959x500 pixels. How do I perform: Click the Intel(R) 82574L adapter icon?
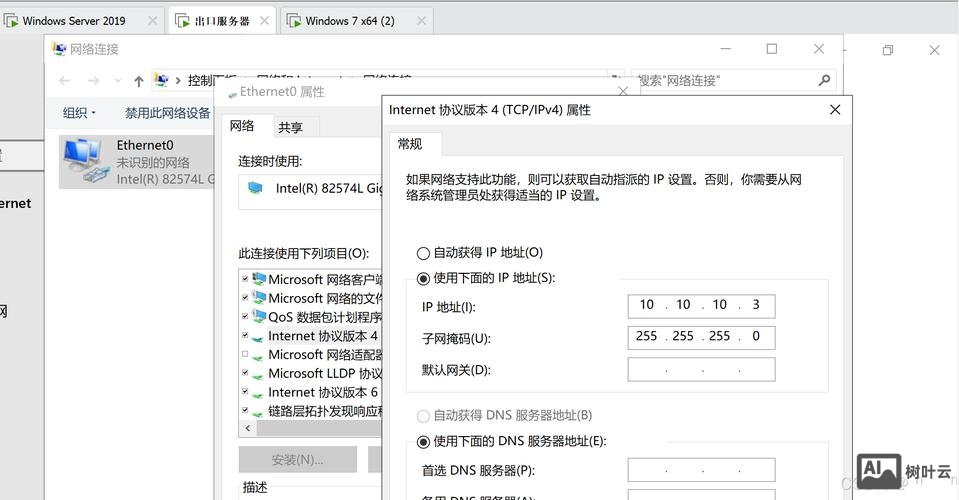255,188
